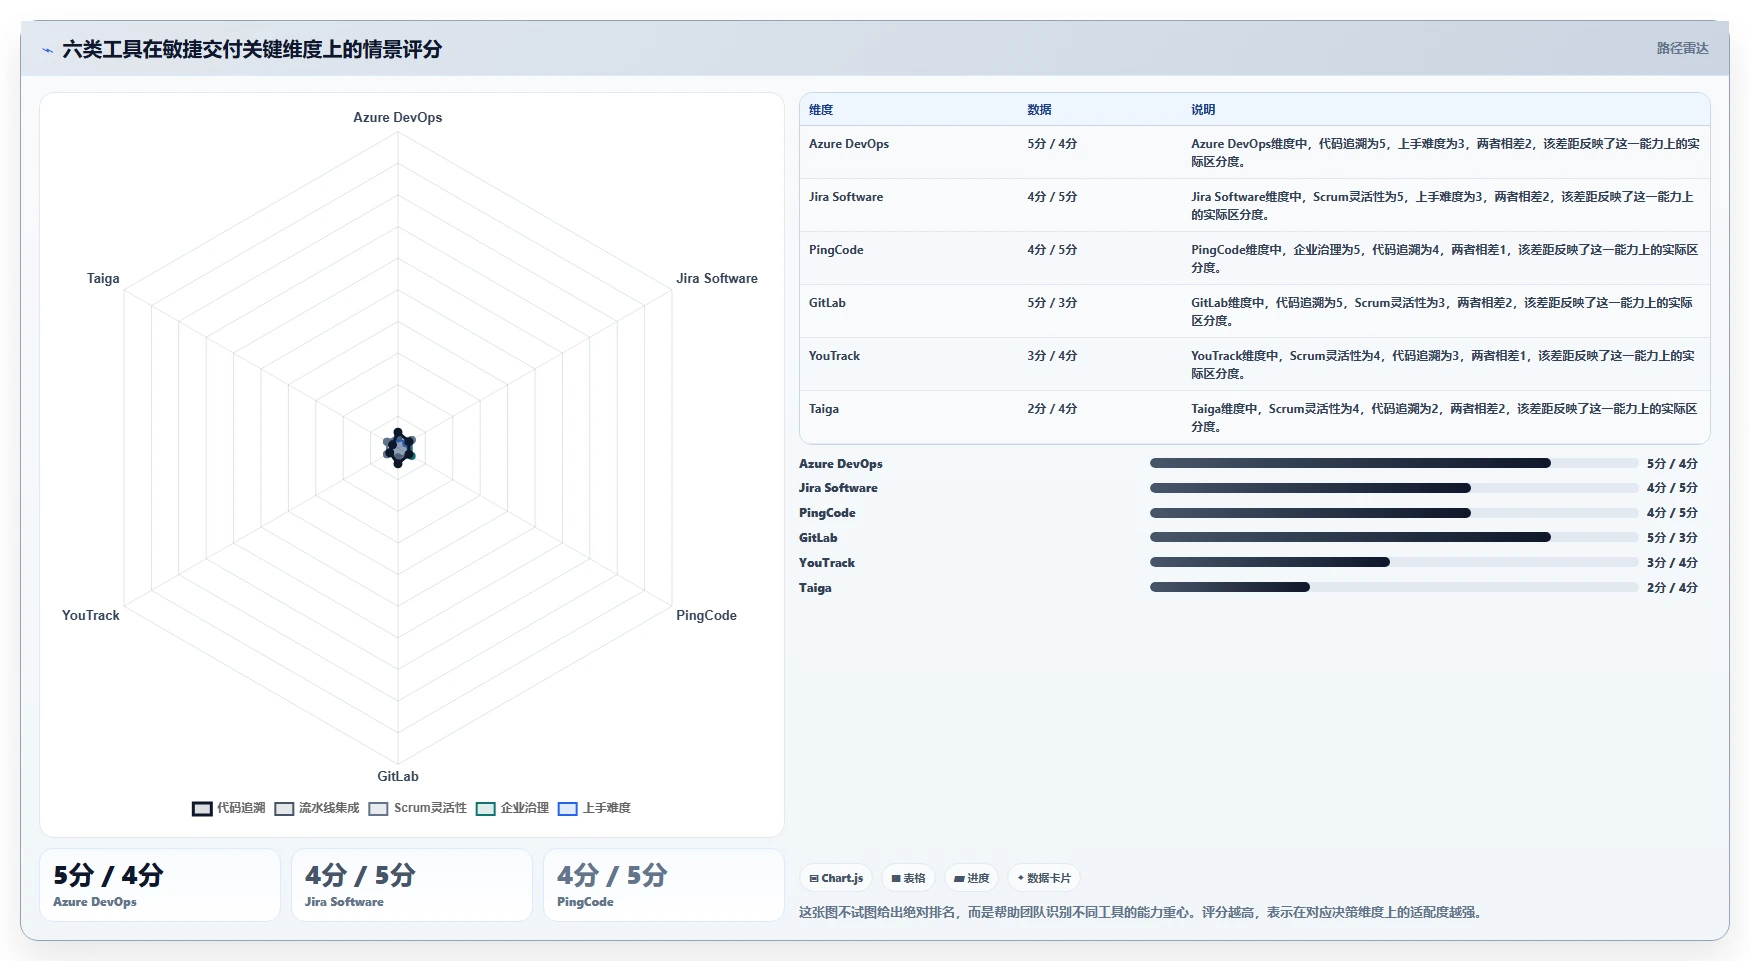Viewport: 1750px width, 961px height.
Task: Open the Azure DevOps 5分 / 4分 summary card
Action: 160,885
